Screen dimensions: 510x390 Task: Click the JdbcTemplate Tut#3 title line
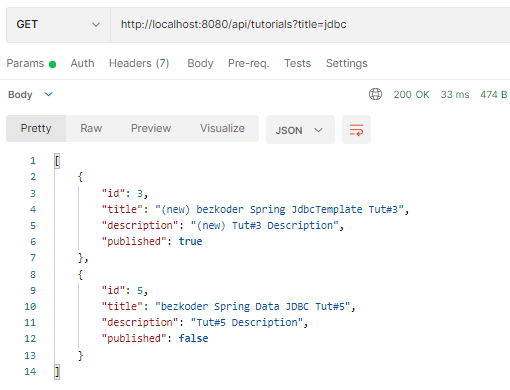pyautogui.click(x=255, y=209)
